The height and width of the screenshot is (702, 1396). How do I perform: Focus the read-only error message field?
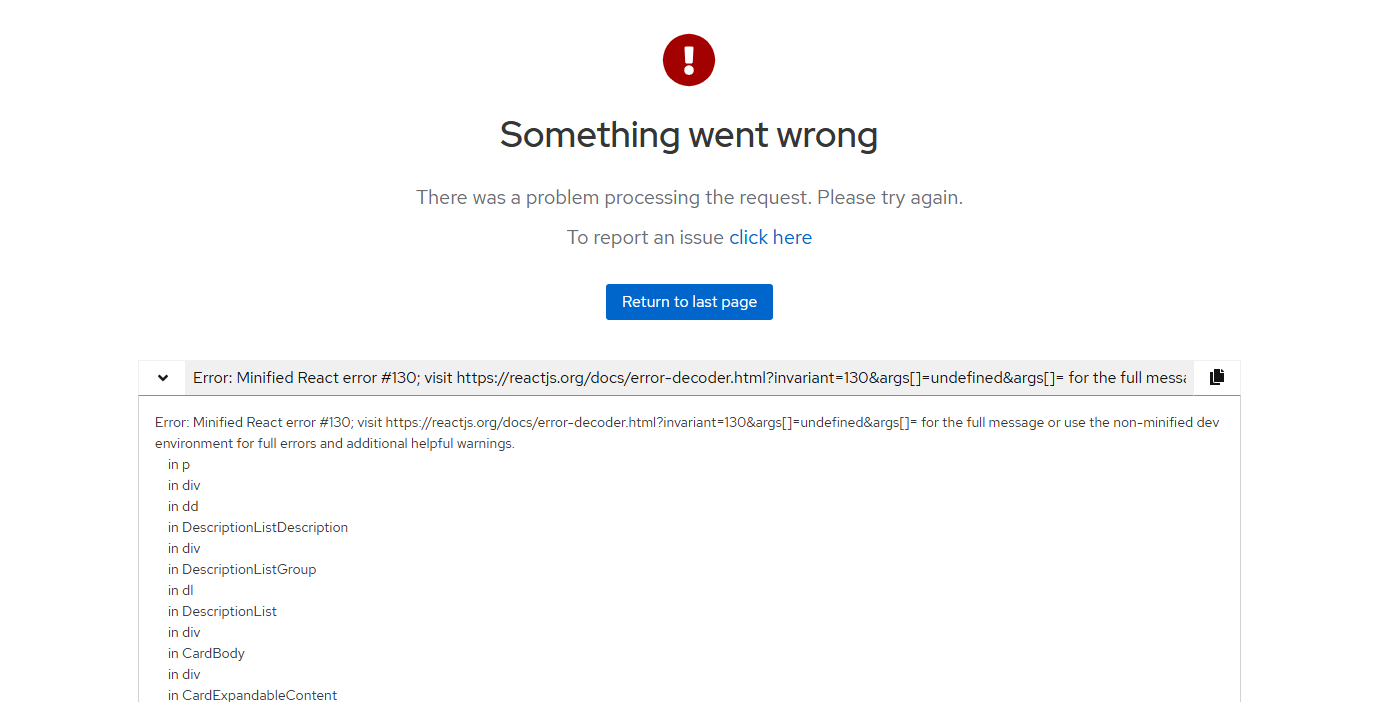pyautogui.click(x=689, y=378)
